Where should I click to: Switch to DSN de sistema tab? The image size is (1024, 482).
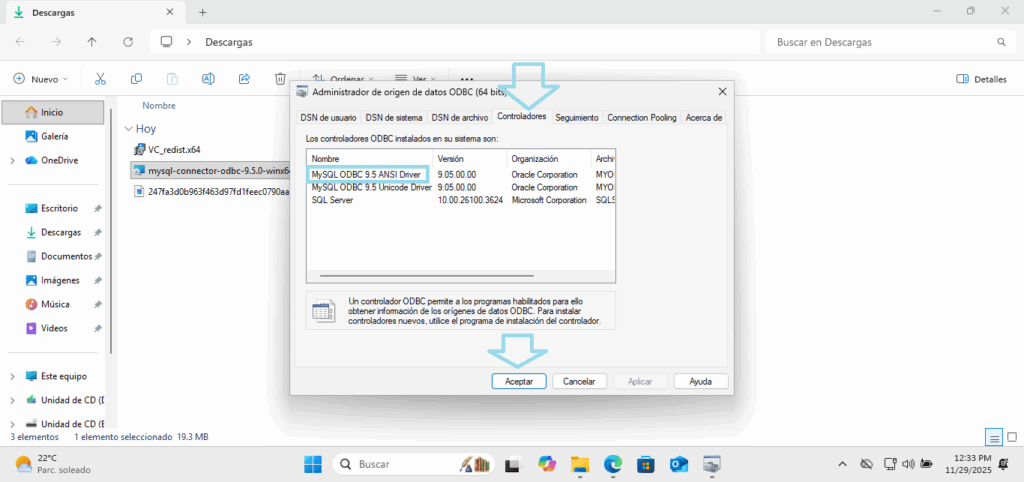point(393,118)
